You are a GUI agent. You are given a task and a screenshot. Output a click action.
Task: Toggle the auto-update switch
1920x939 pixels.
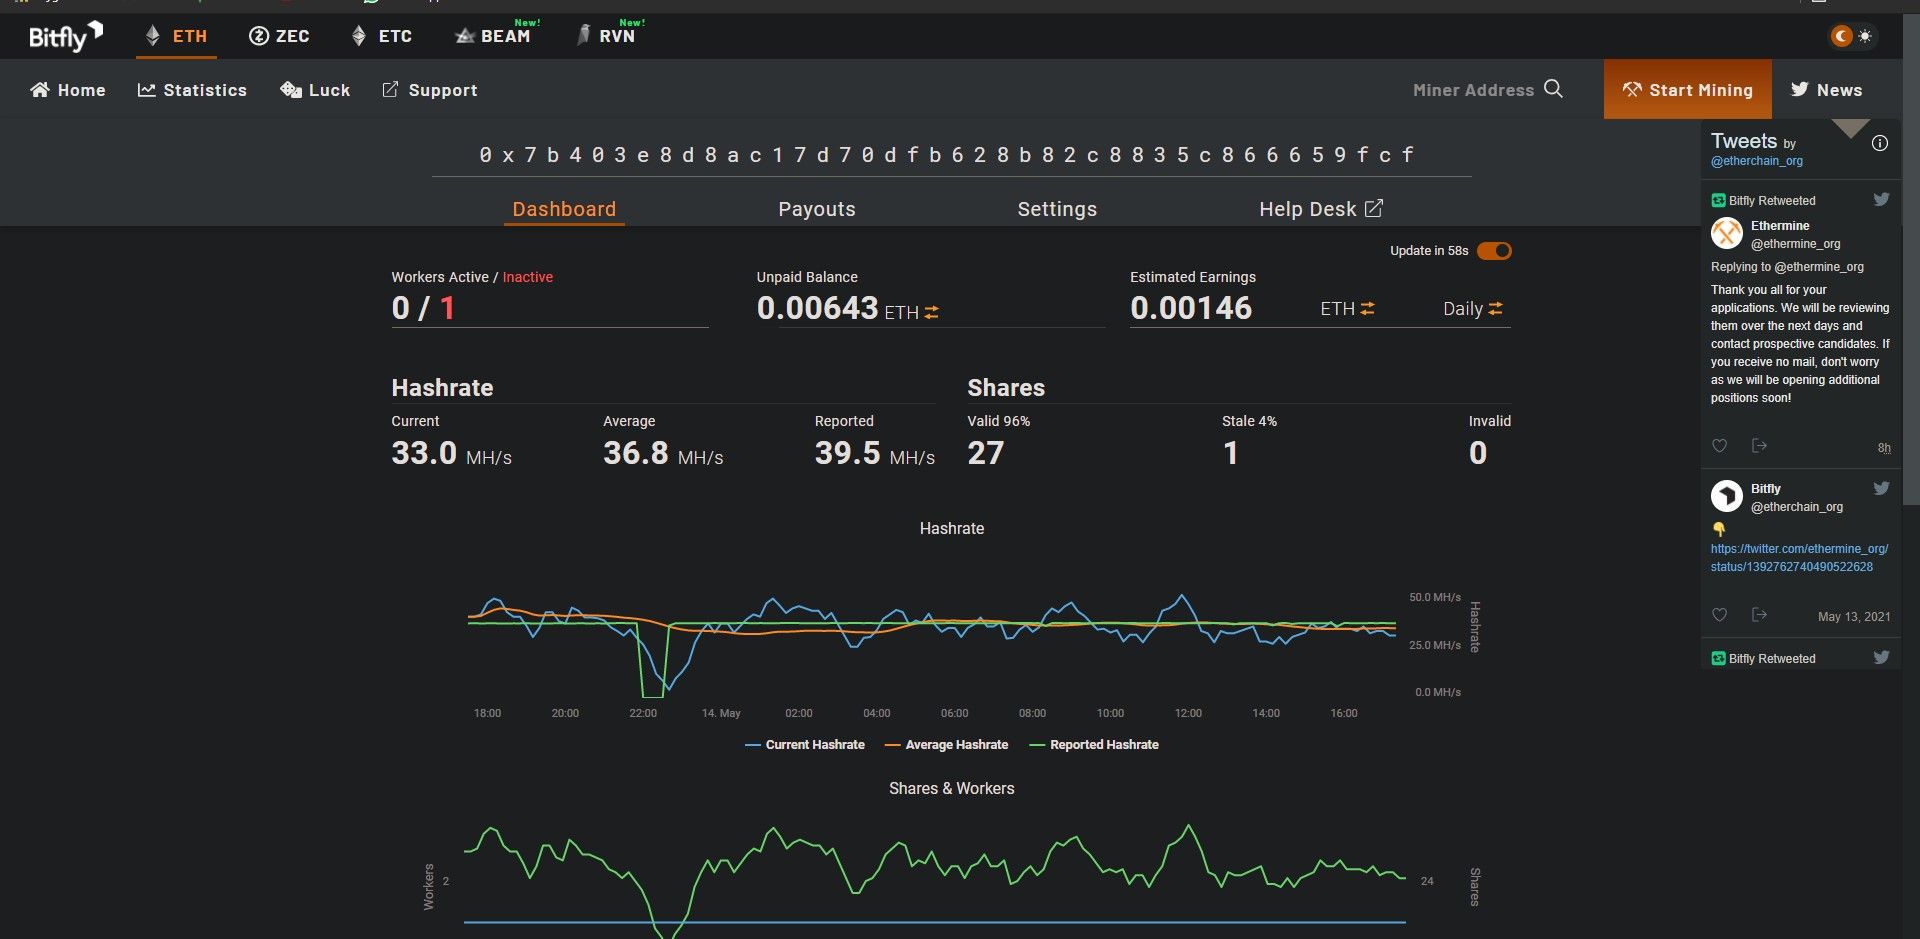1494,251
